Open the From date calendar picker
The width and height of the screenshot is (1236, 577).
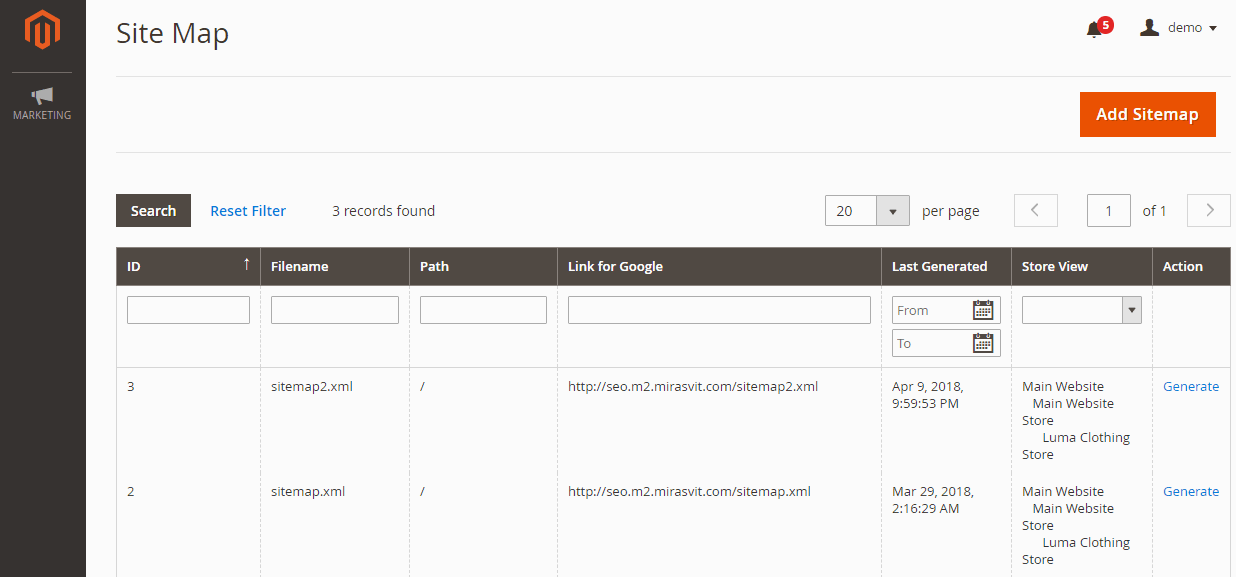(x=983, y=310)
